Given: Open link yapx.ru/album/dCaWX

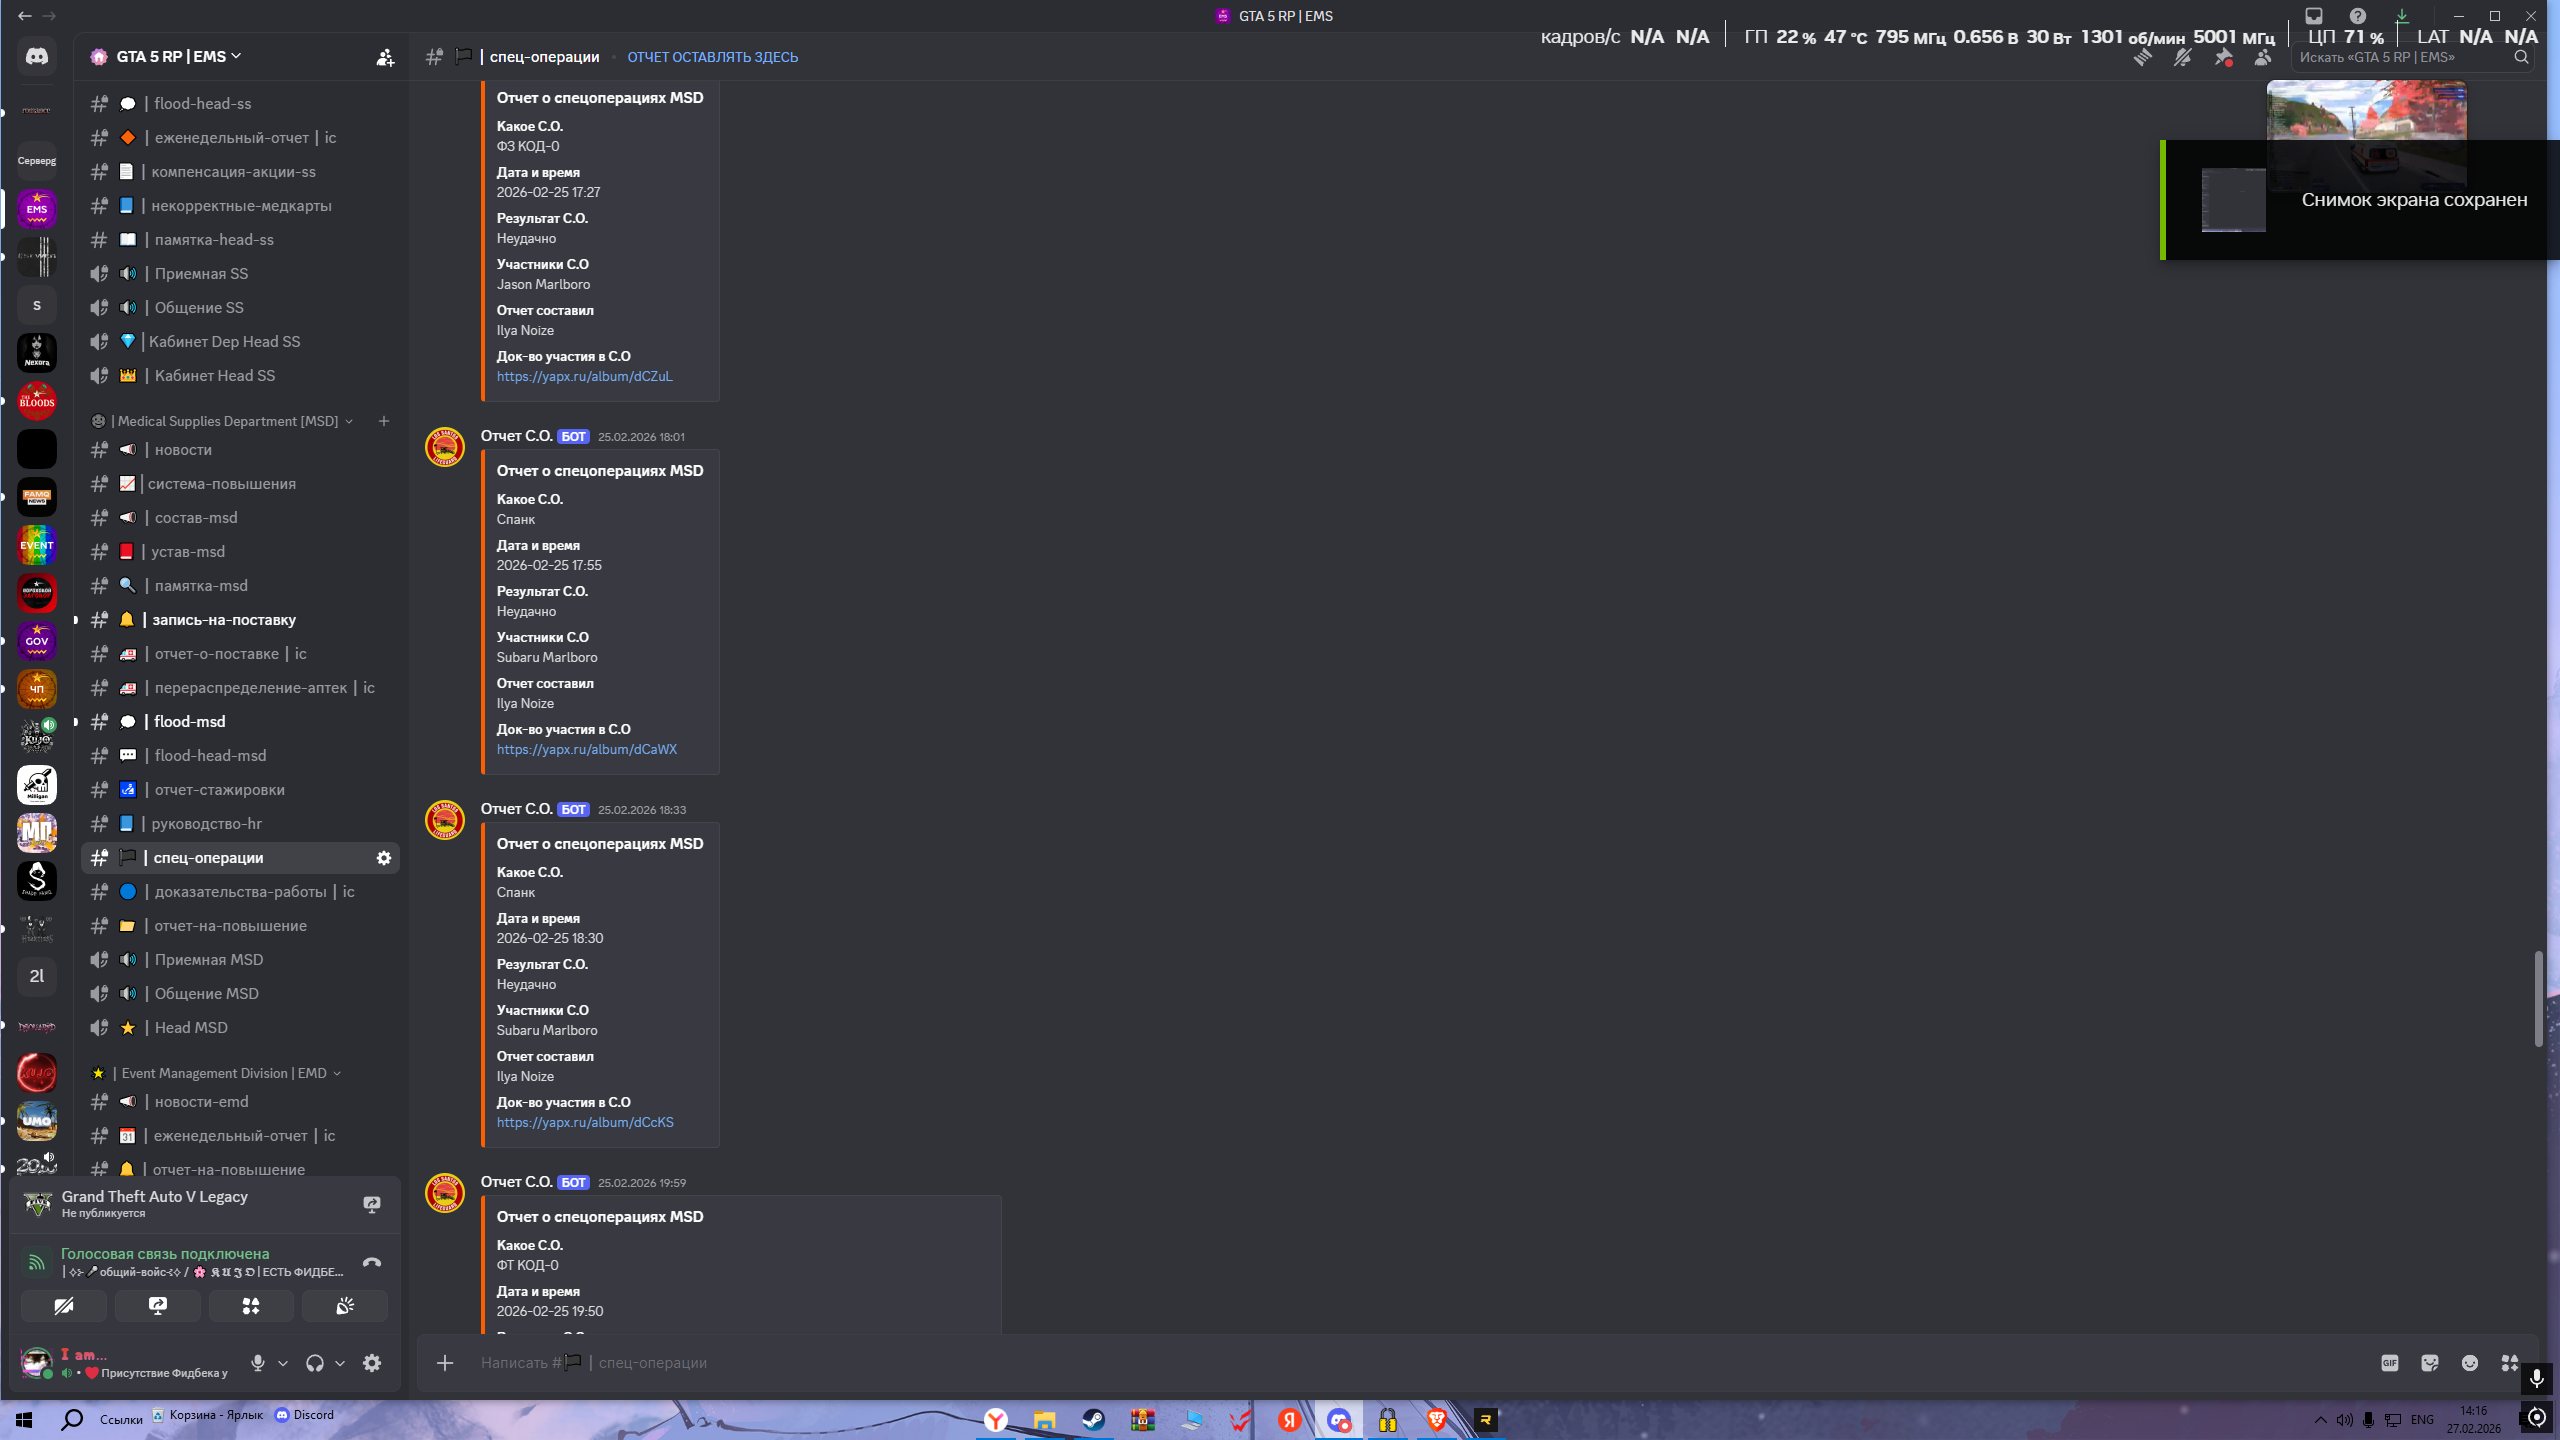Looking at the screenshot, I should tap(586, 749).
